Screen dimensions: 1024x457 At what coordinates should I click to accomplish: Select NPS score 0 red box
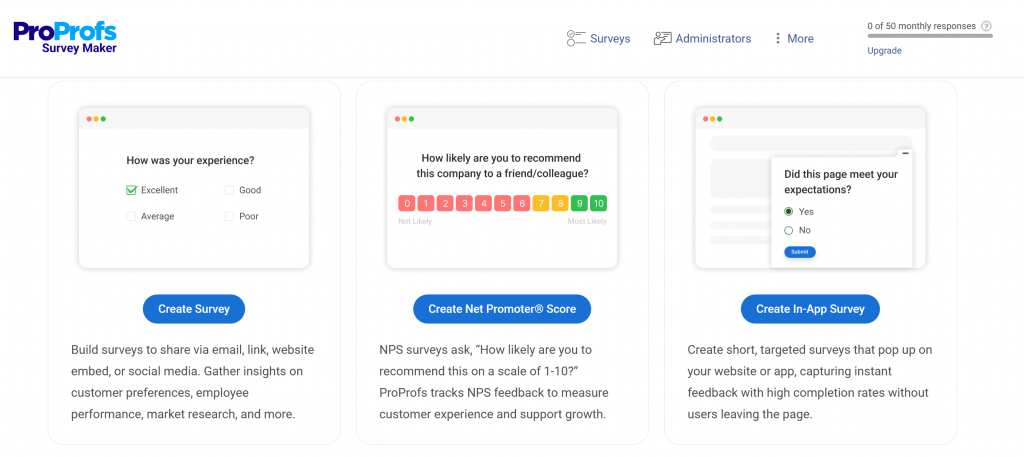click(x=407, y=203)
